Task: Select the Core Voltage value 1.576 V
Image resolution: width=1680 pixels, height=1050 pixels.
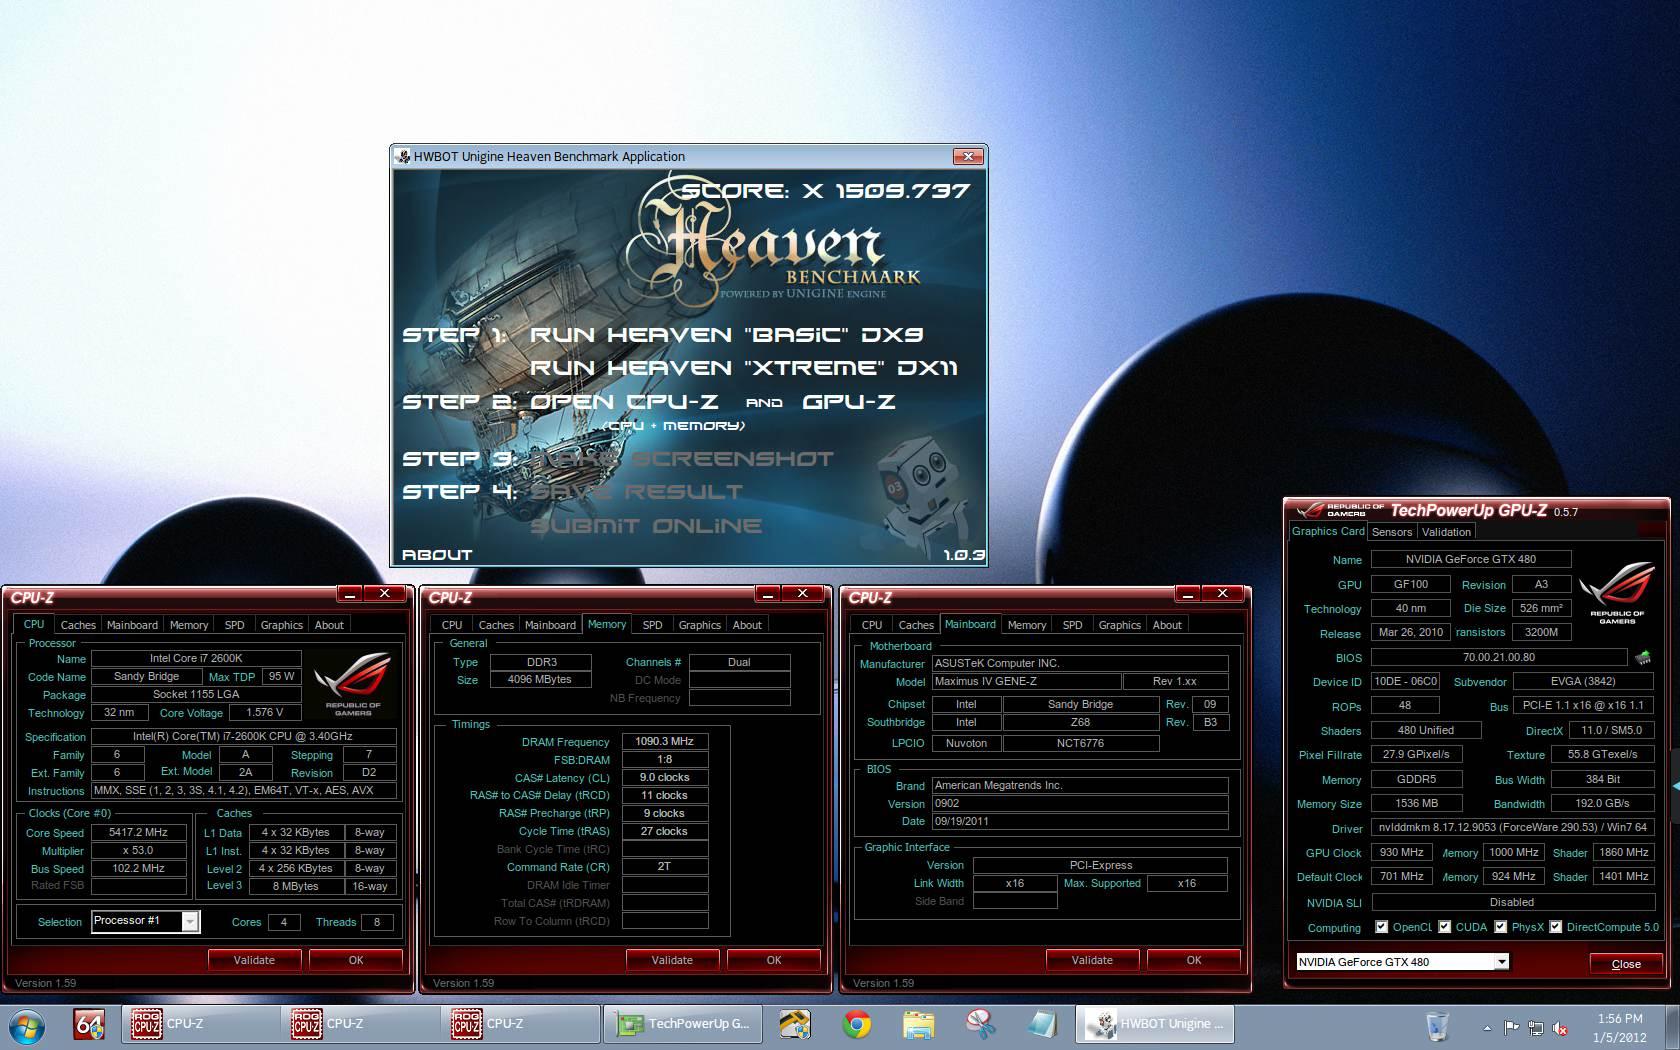Action: pos(265,713)
